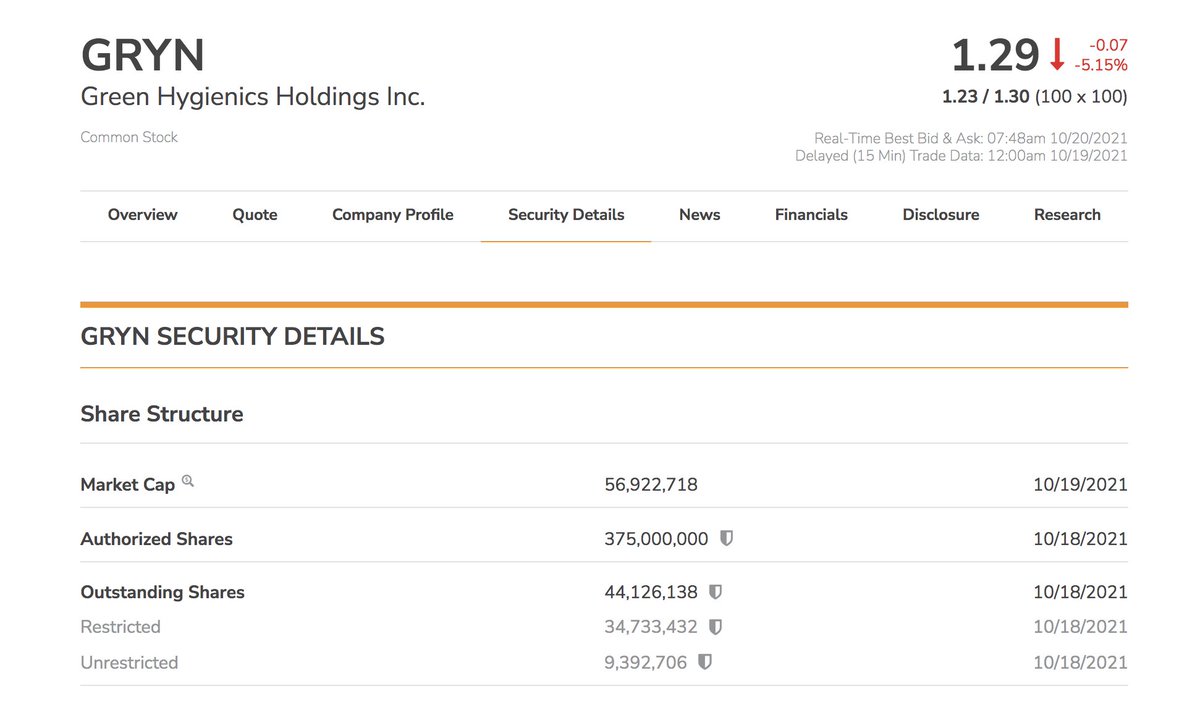Click the restricted shares value 34,733,432
Viewport: 1200px width, 707px height.
click(651, 627)
